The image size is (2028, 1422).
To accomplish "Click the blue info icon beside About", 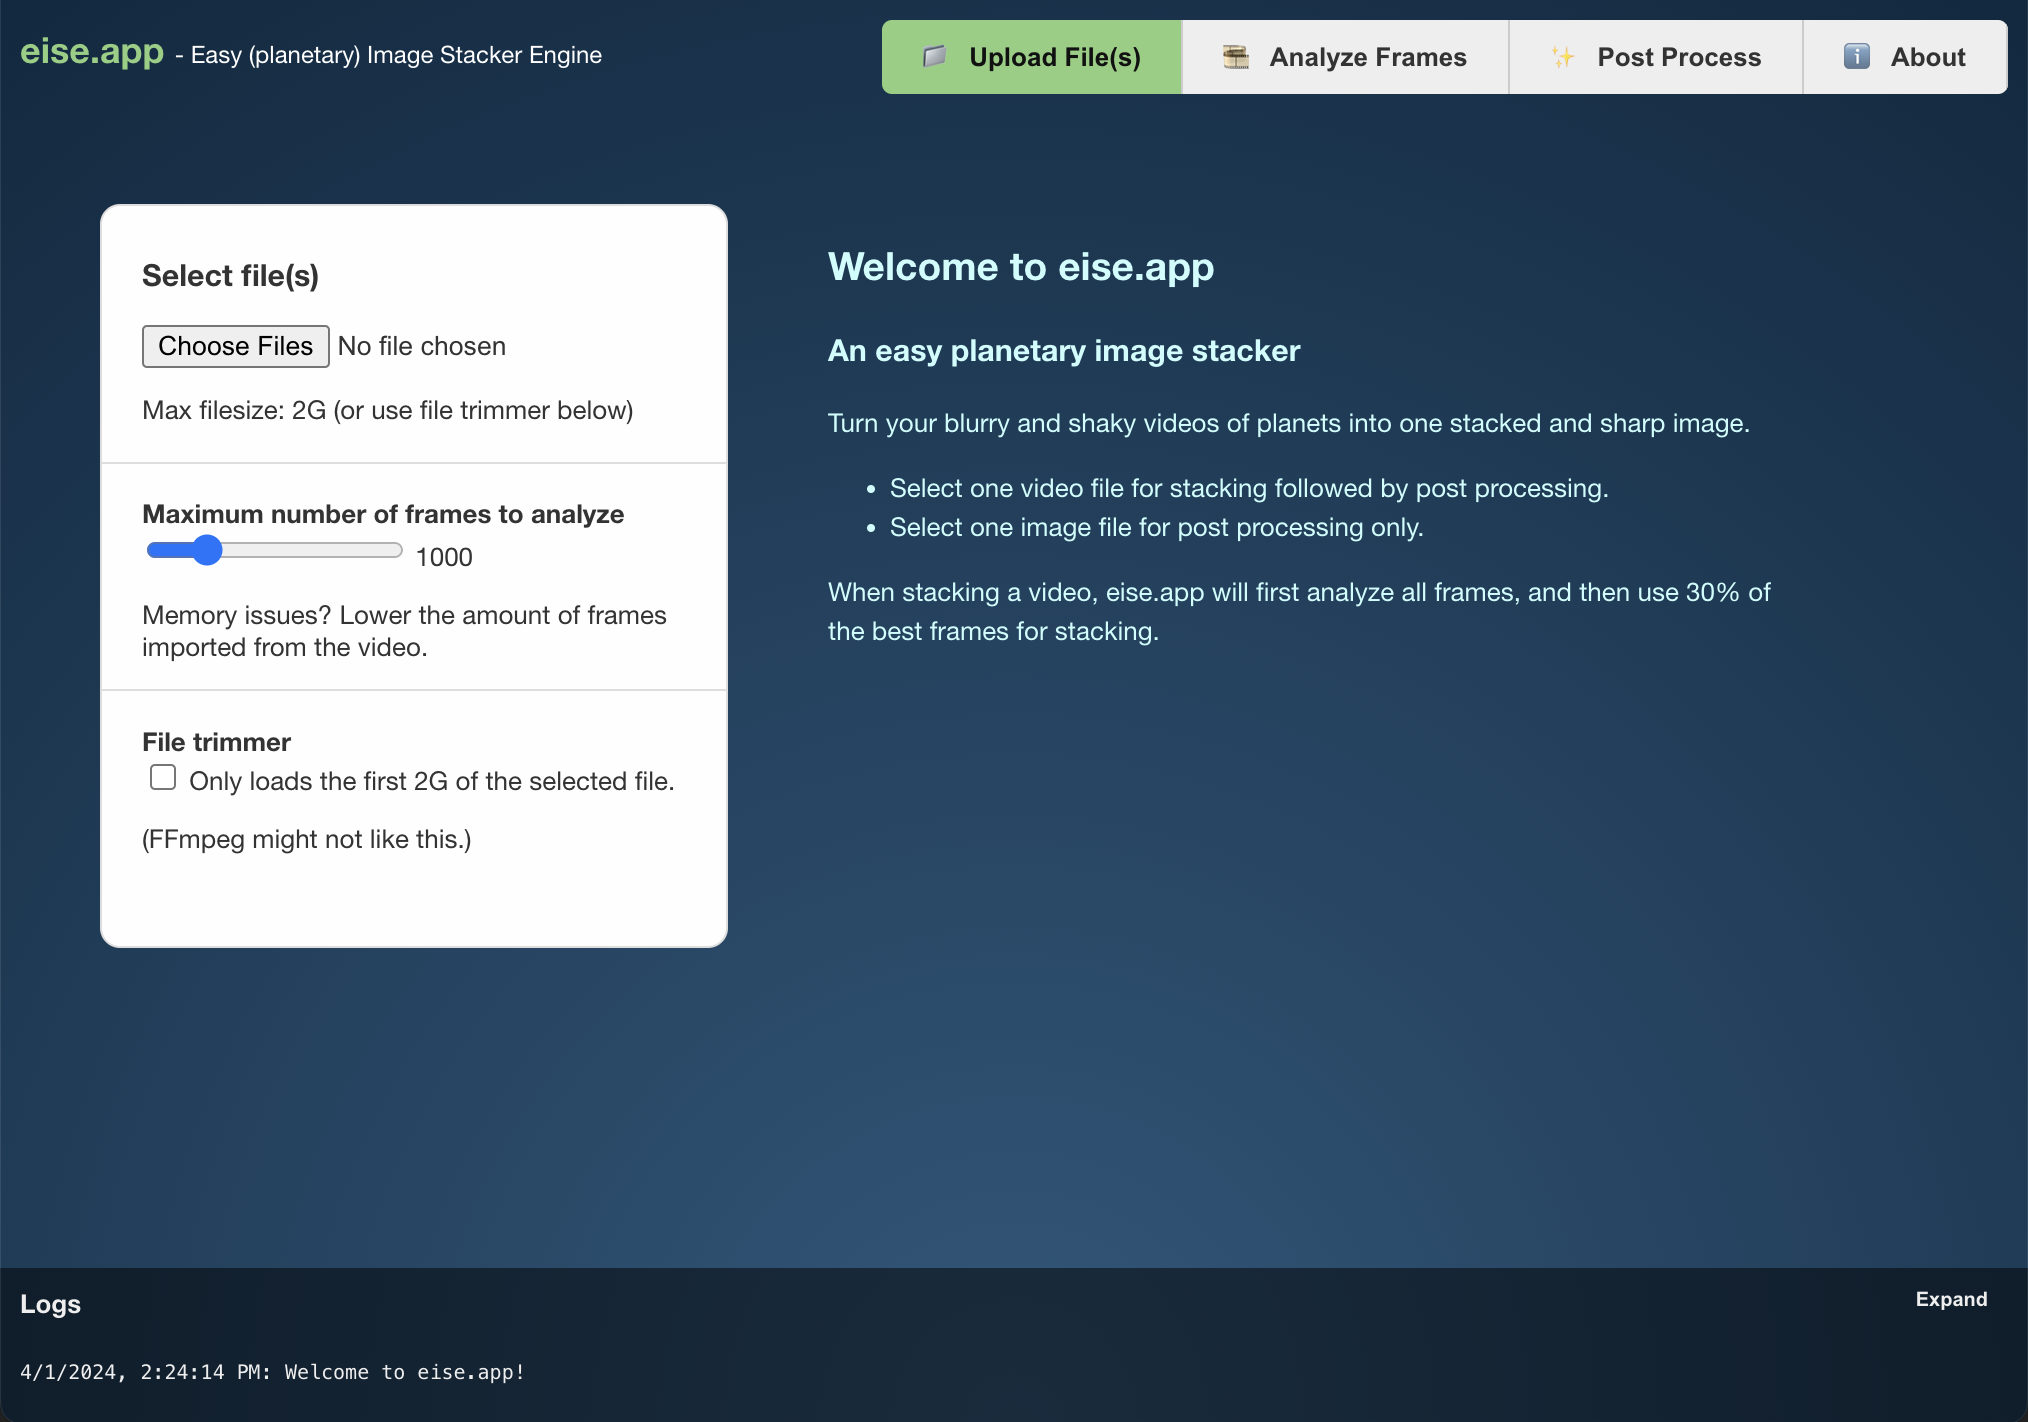I will 1857,57.
